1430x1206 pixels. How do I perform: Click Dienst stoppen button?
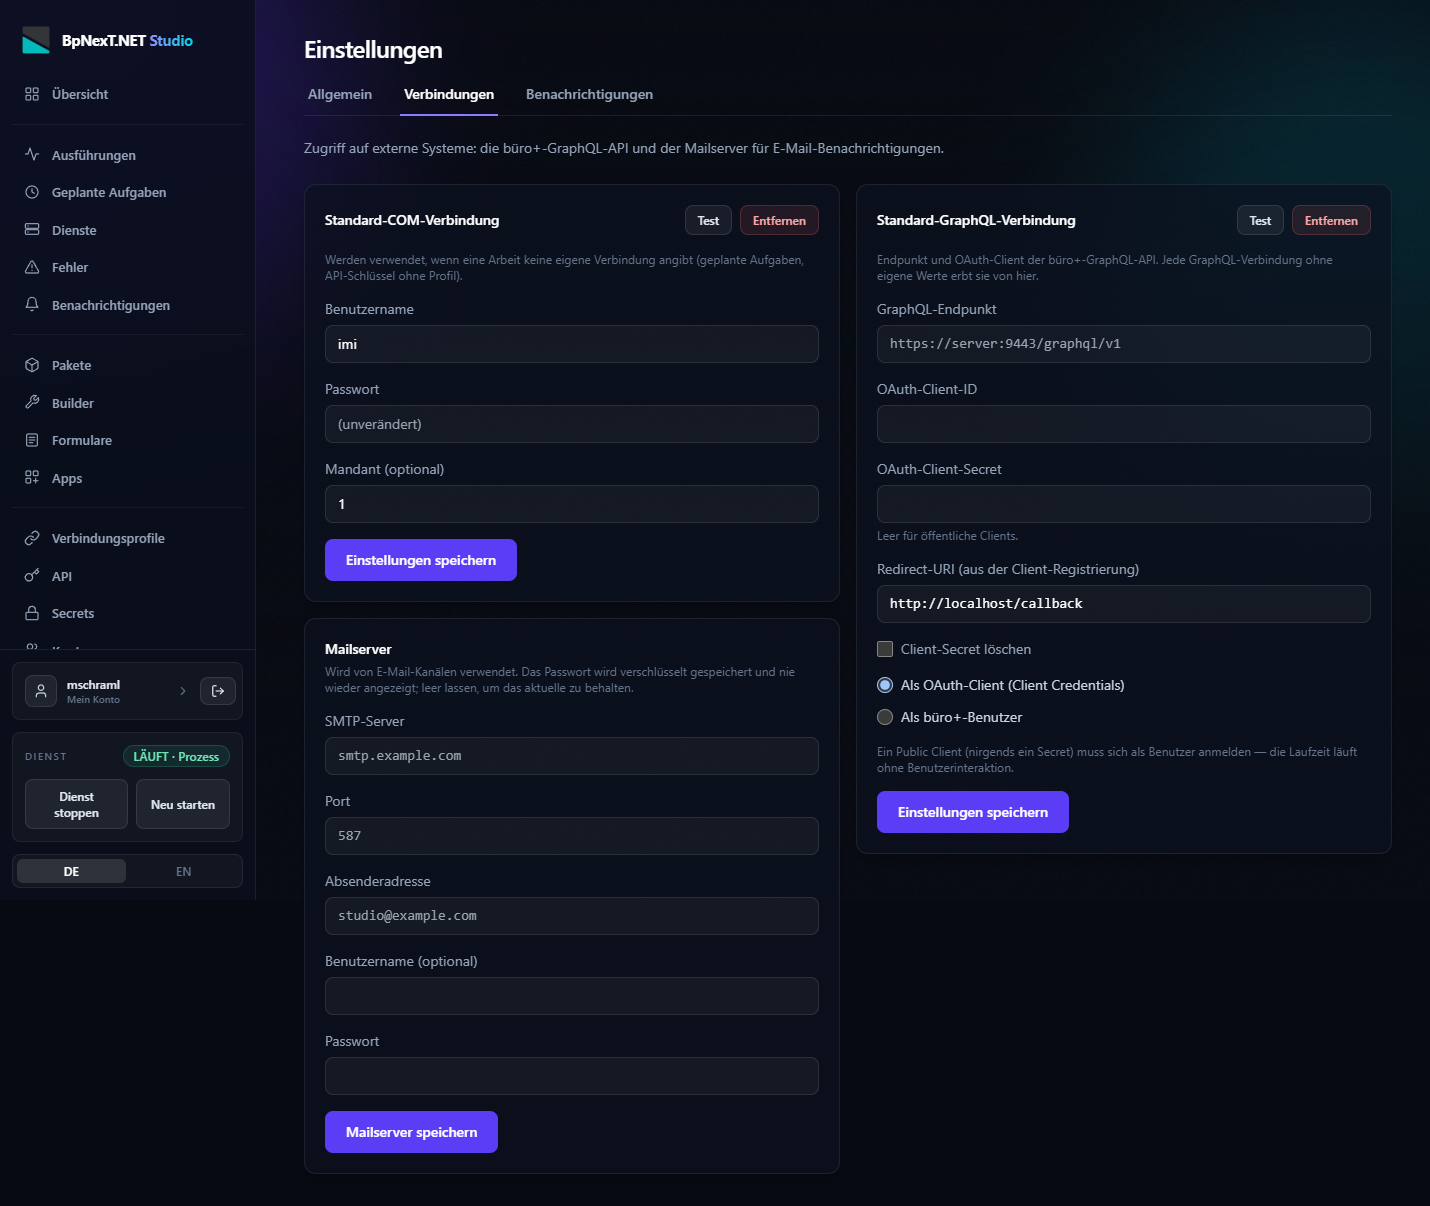click(76, 804)
